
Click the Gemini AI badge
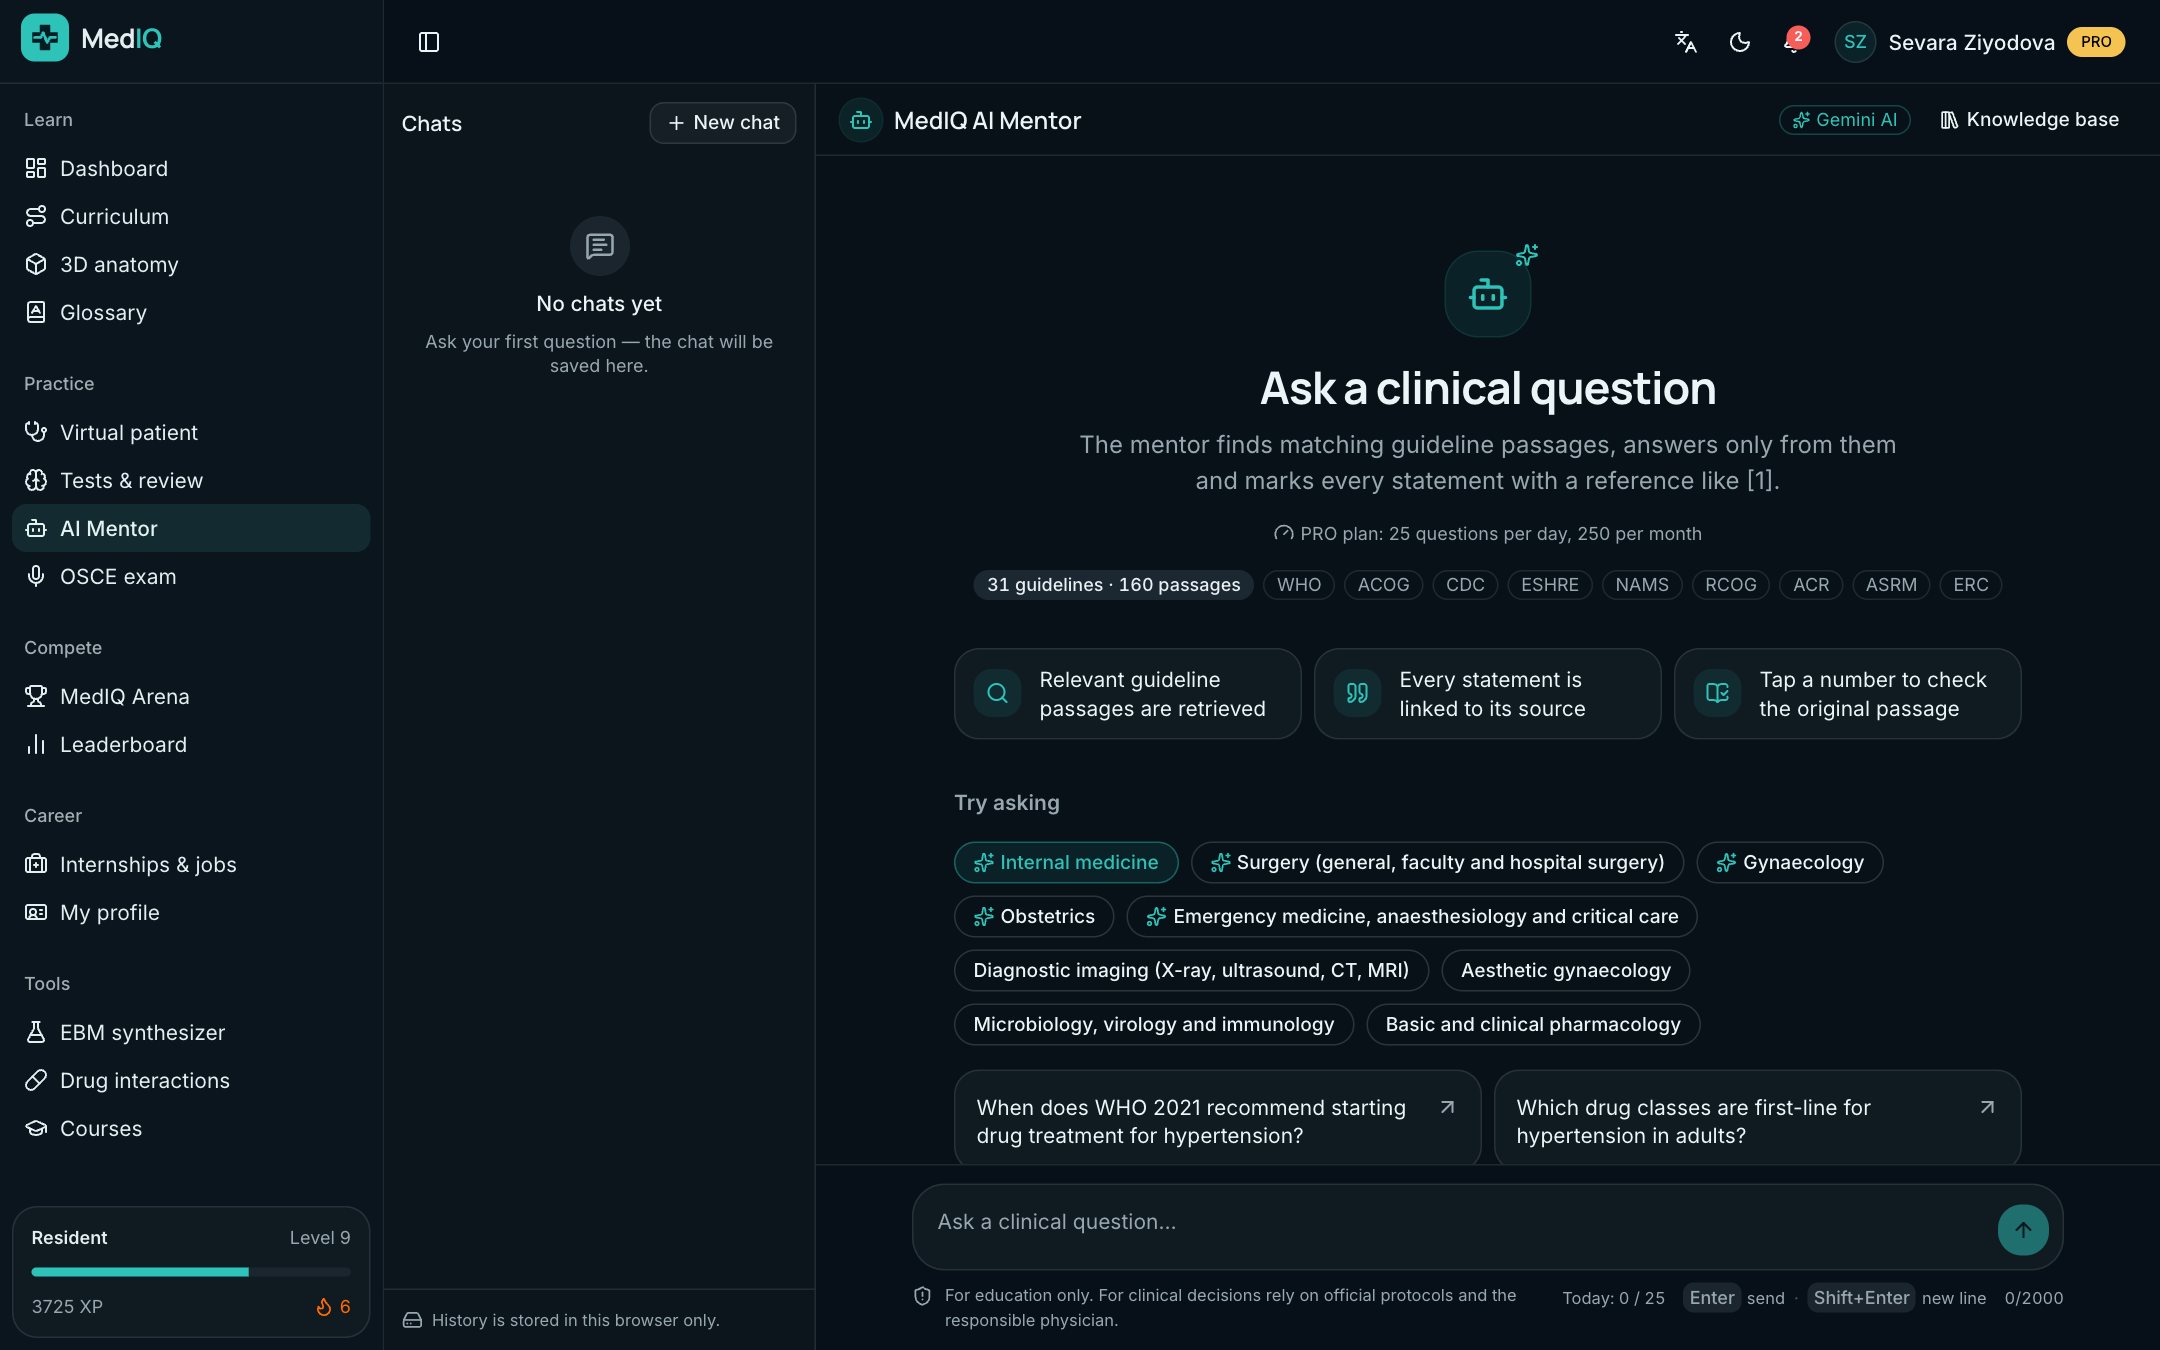(1844, 120)
